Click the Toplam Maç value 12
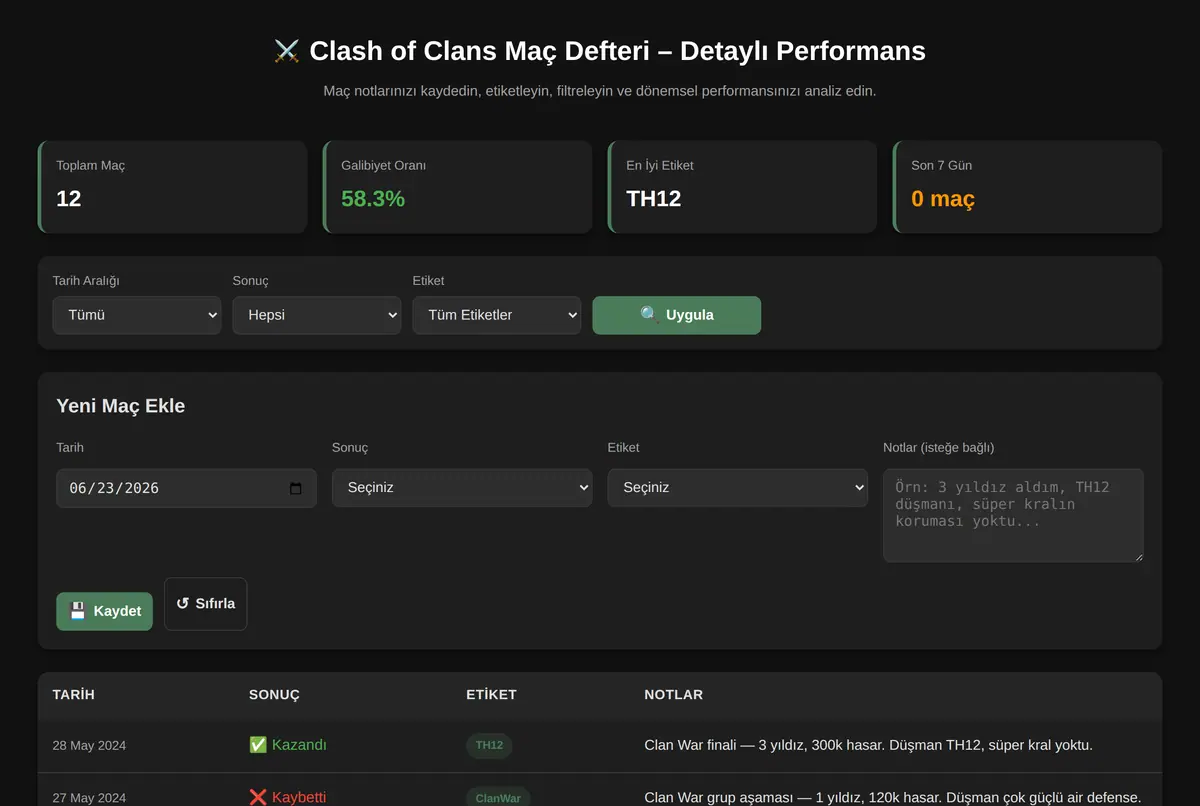Viewport: 1200px width, 806px height. pyautogui.click(x=69, y=199)
